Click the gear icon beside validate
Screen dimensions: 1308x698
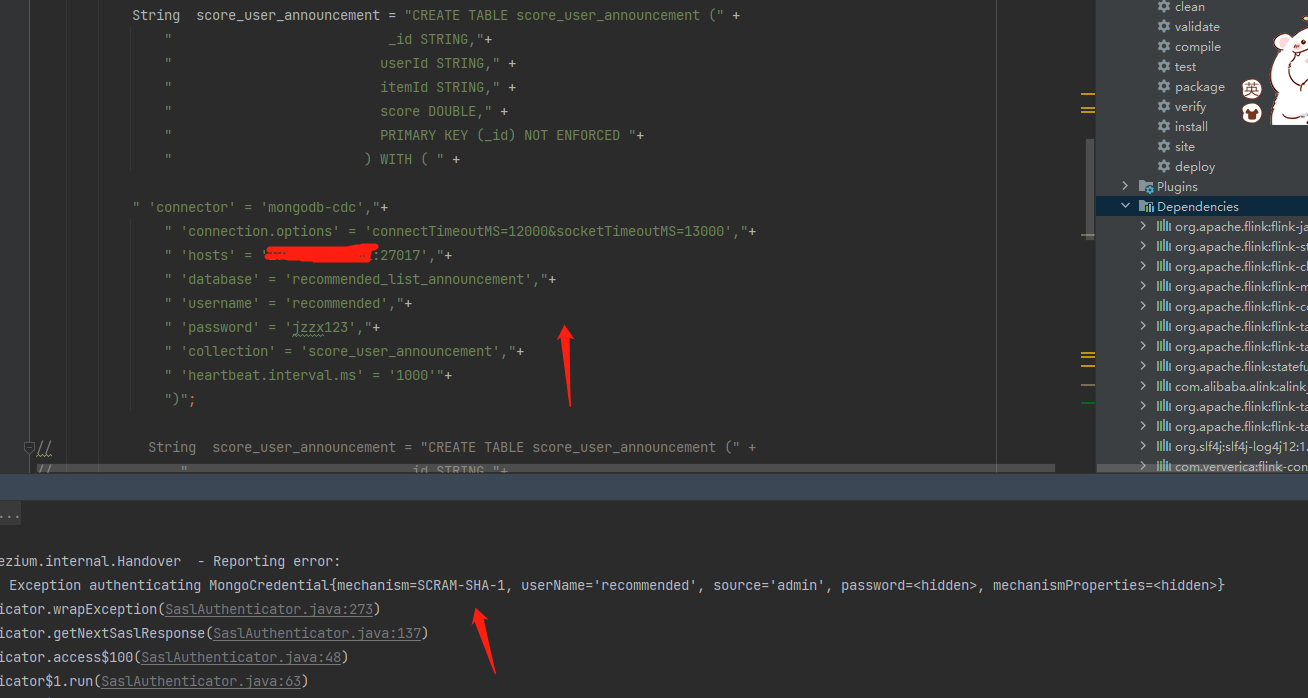coord(1164,26)
